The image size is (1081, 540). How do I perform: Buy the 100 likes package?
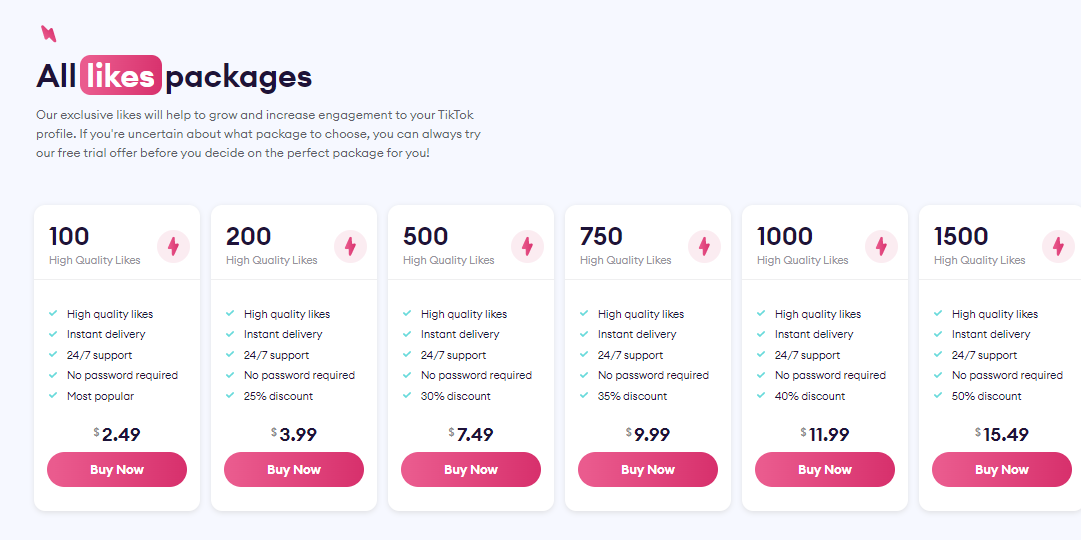[117, 470]
